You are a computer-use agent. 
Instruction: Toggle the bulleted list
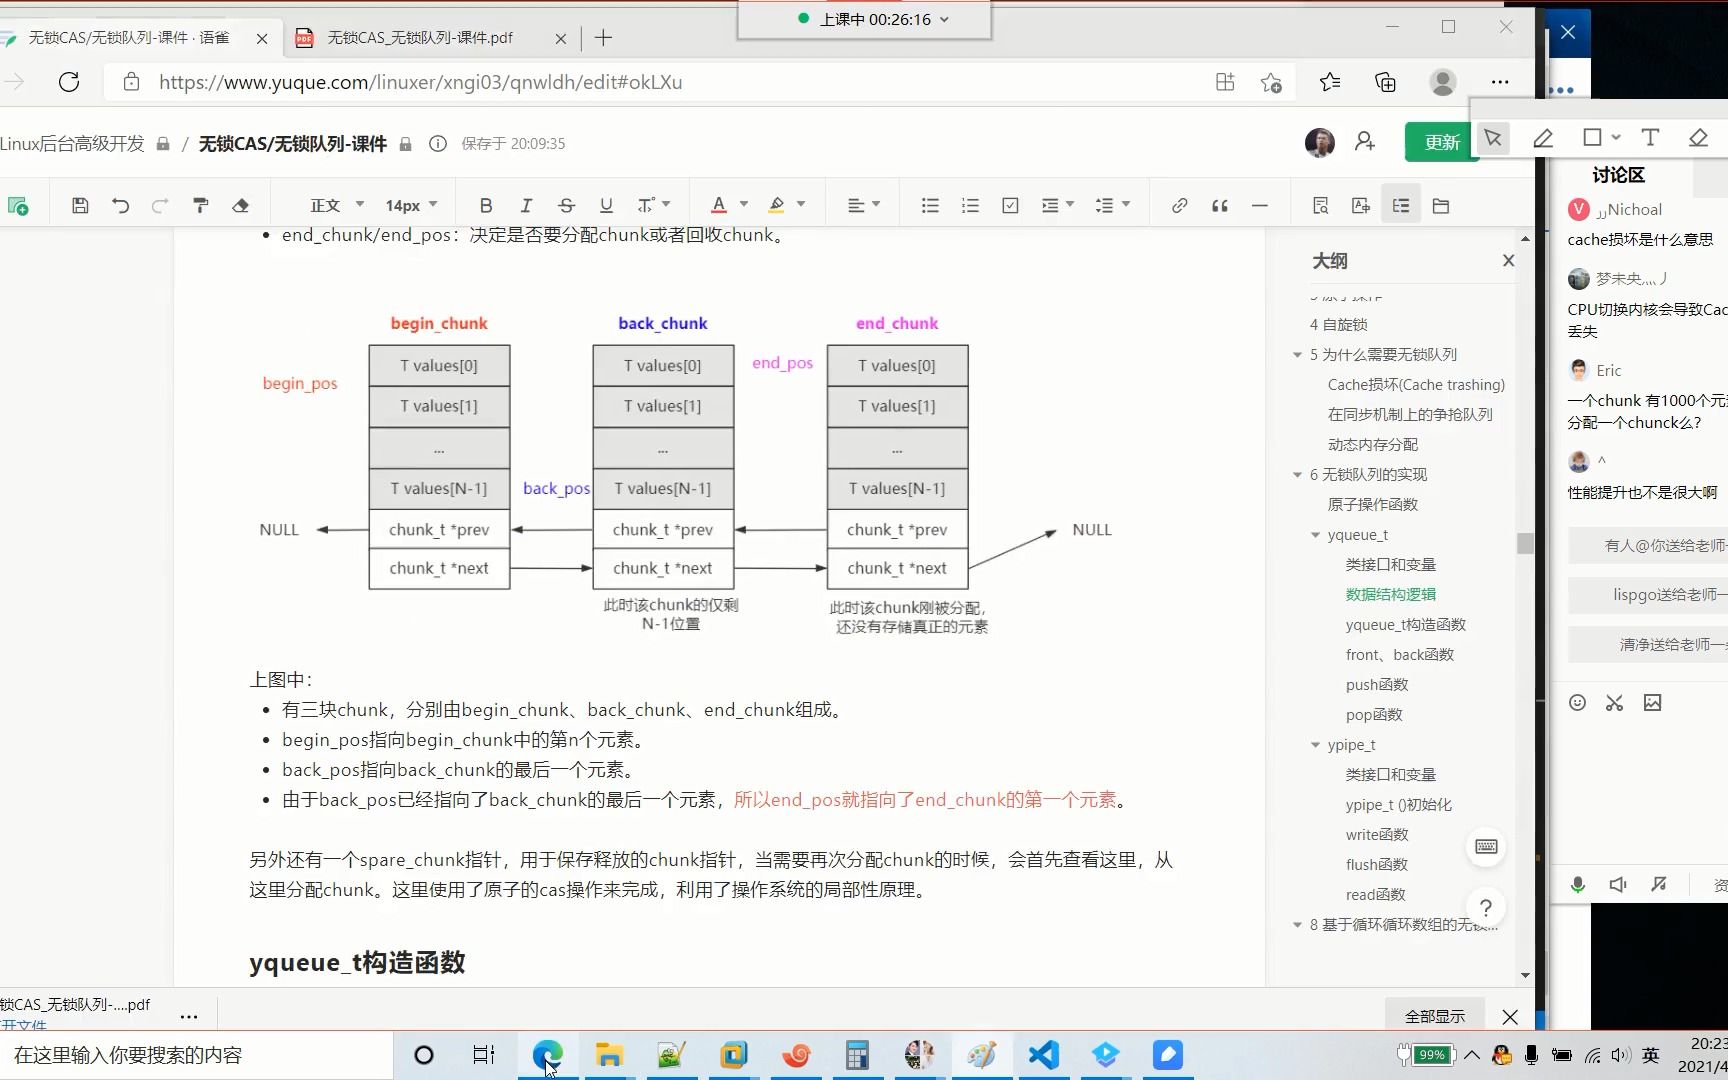[x=930, y=204]
